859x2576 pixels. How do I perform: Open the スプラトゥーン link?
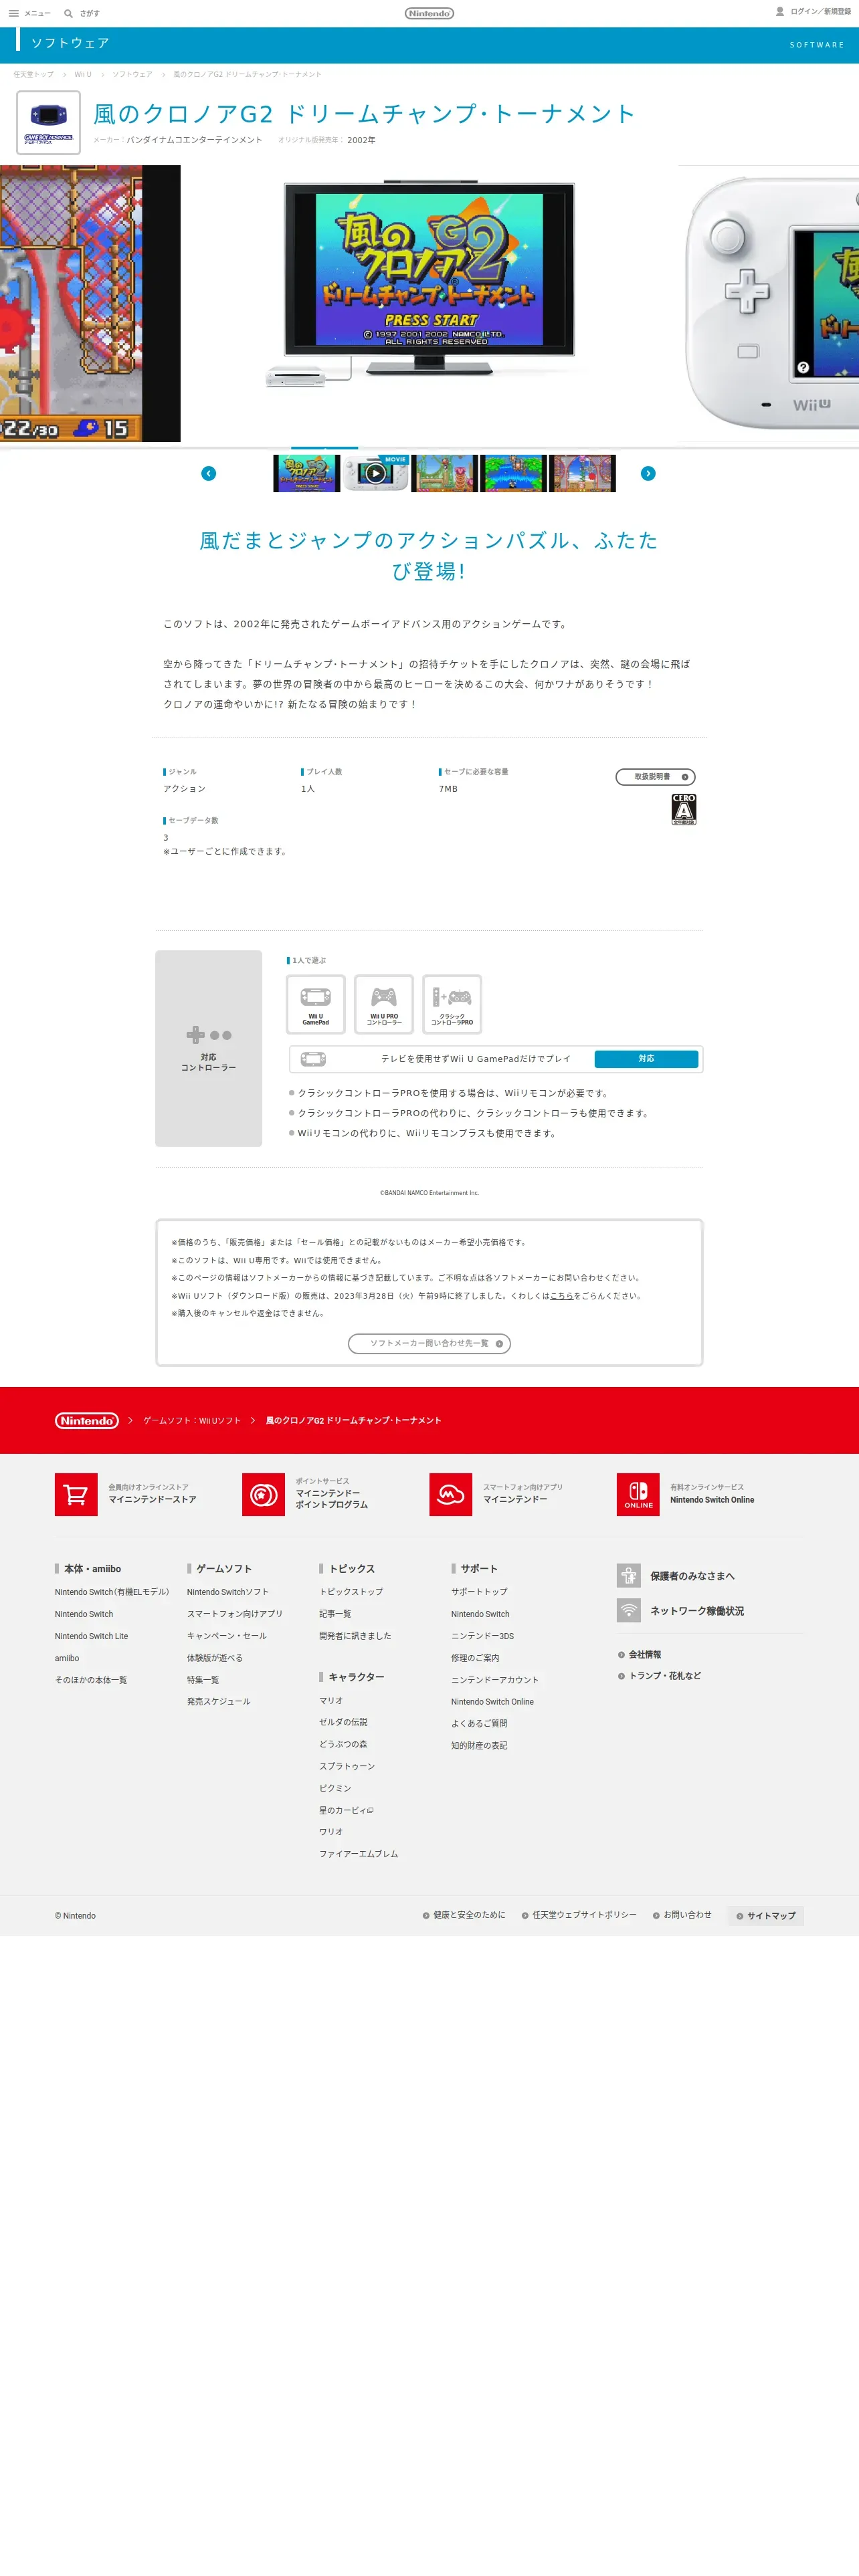coord(347,1766)
